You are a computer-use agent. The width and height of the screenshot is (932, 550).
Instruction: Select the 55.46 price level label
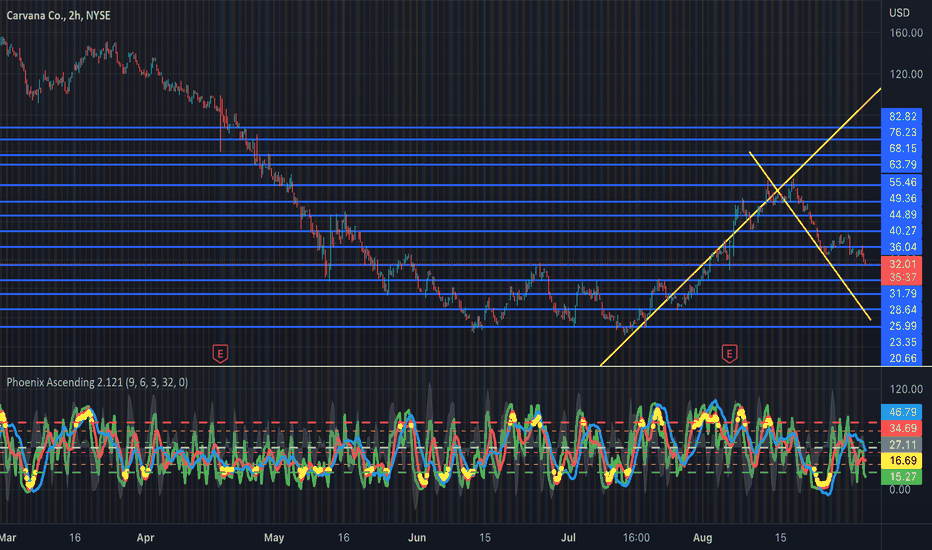902,183
